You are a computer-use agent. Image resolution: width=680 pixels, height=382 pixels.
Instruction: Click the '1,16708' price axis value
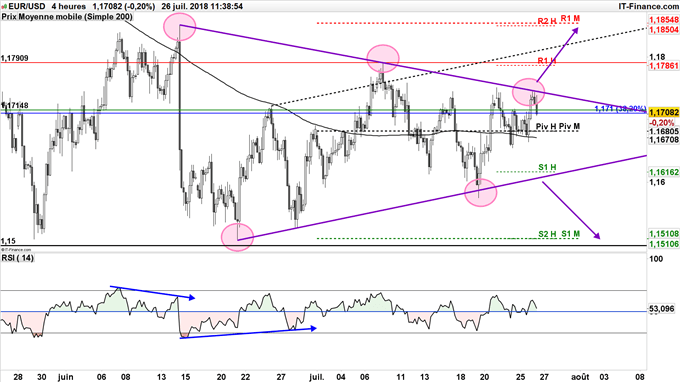(x=664, y=139)
